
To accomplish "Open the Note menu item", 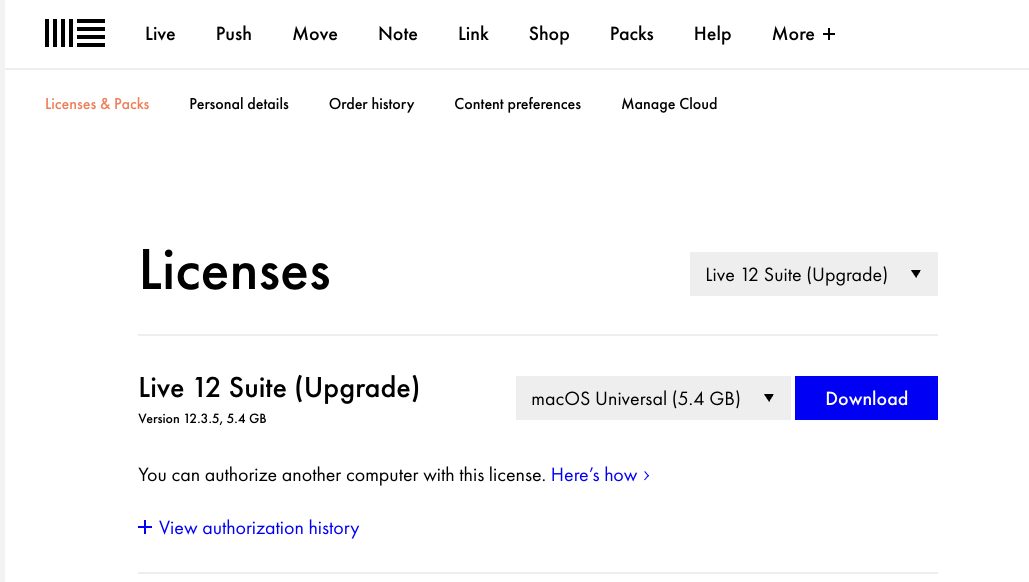I will [x=397, y=33].
